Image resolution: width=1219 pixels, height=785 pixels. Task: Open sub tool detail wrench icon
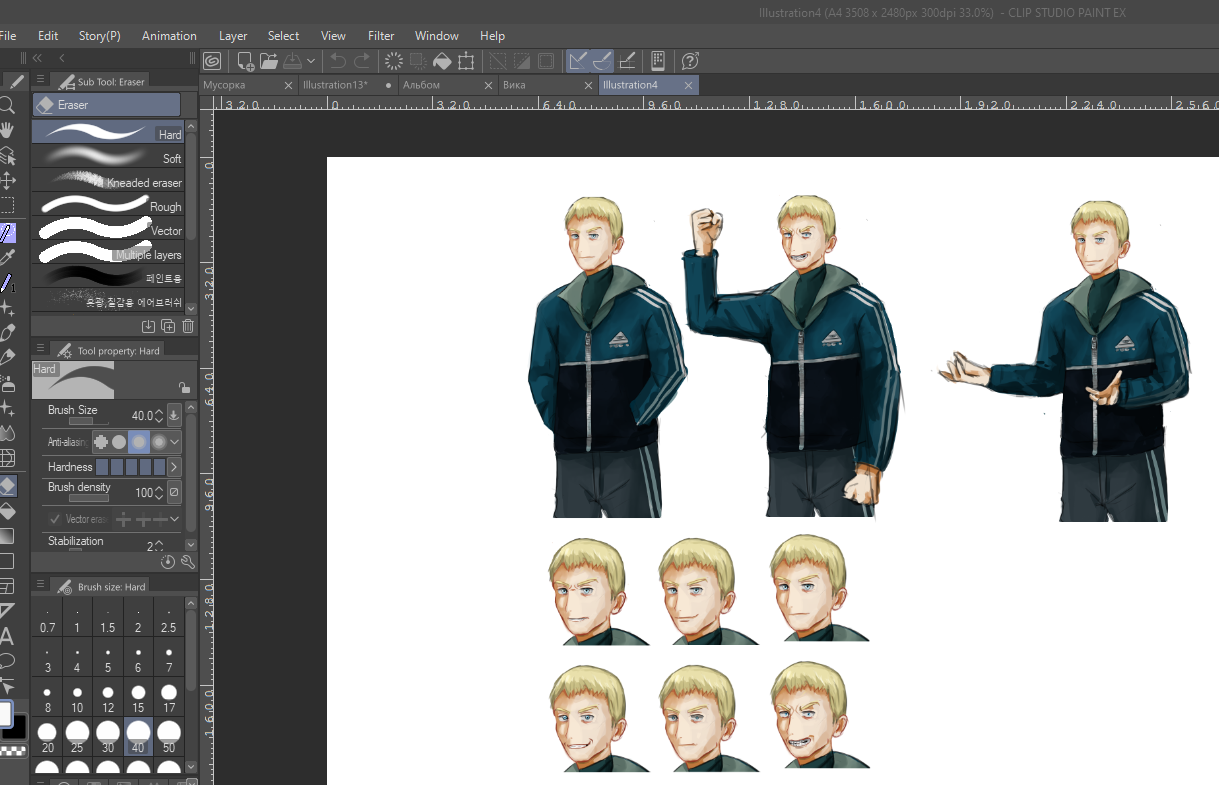(x=187, y=562)
